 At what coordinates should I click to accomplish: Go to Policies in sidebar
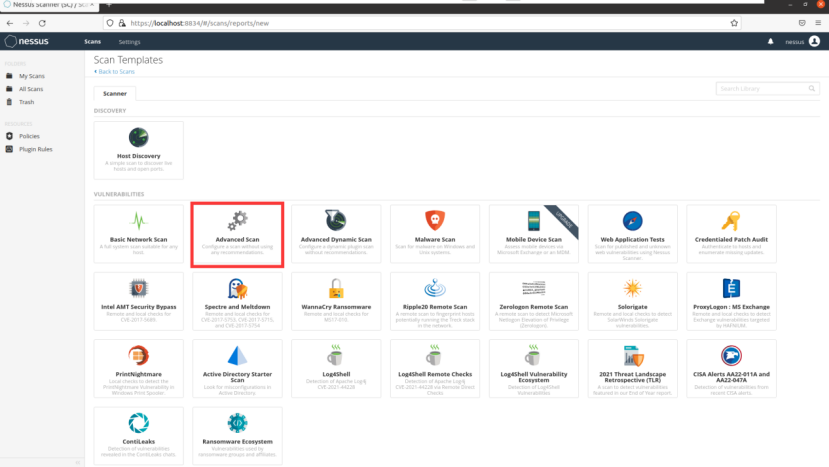[x=29, y=136]
